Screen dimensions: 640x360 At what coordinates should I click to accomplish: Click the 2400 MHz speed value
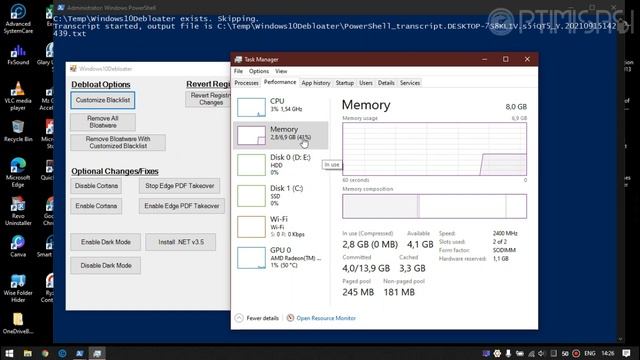505,233
